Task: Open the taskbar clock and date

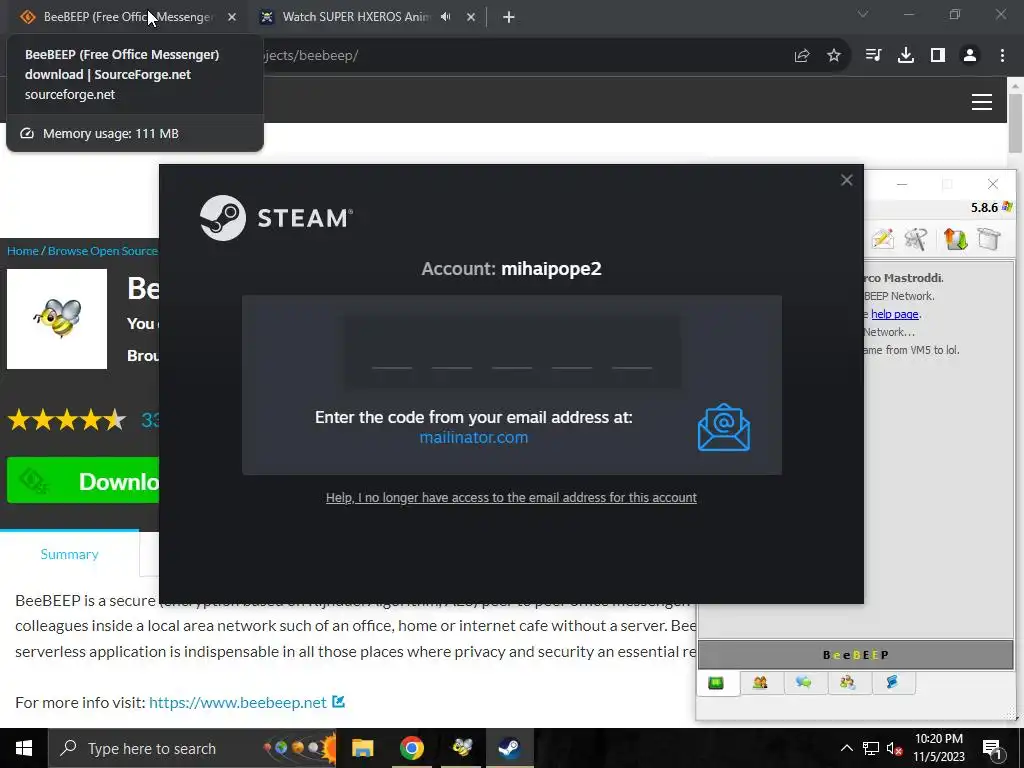Action: click(x=938, y=748)
